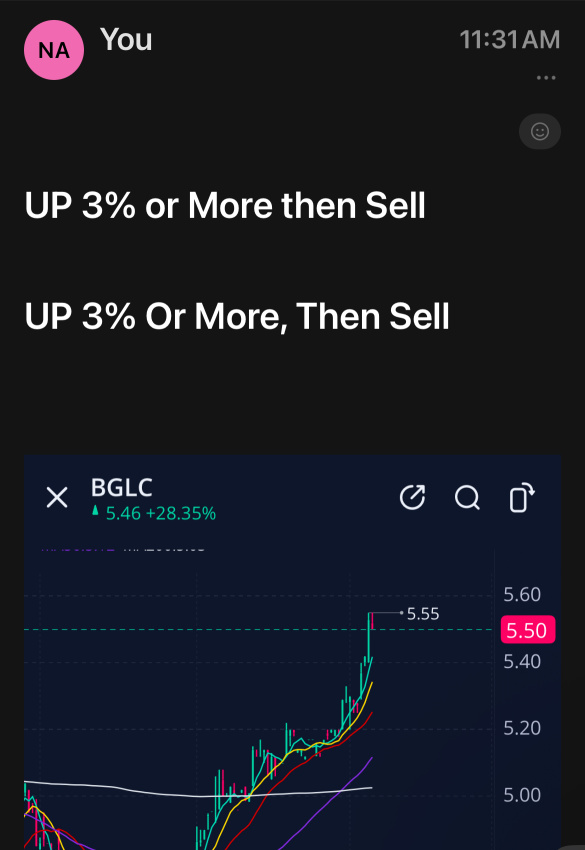Image resolution: width=585 pixels, height=850 pixels.
Task: Tap the sender name You
Action: 126,40
